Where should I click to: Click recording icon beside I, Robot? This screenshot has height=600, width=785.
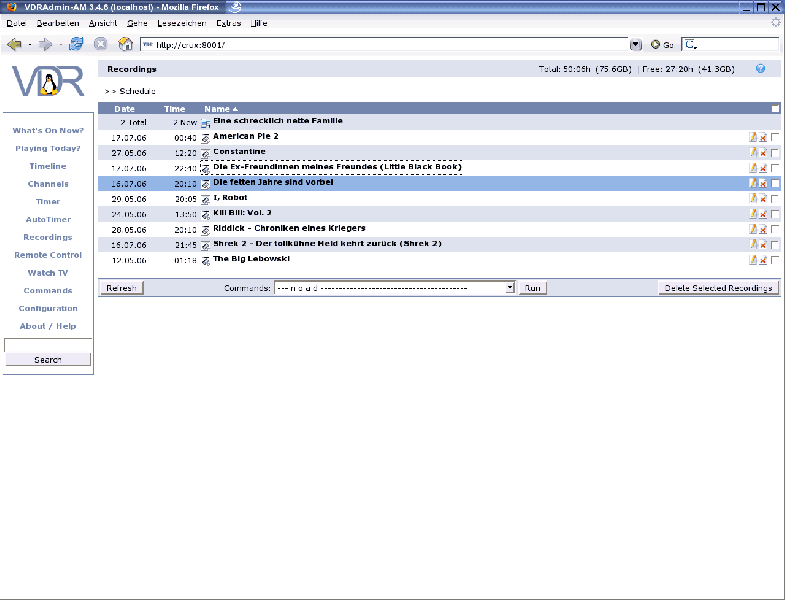pyautogui.click(x=206, y=199)
